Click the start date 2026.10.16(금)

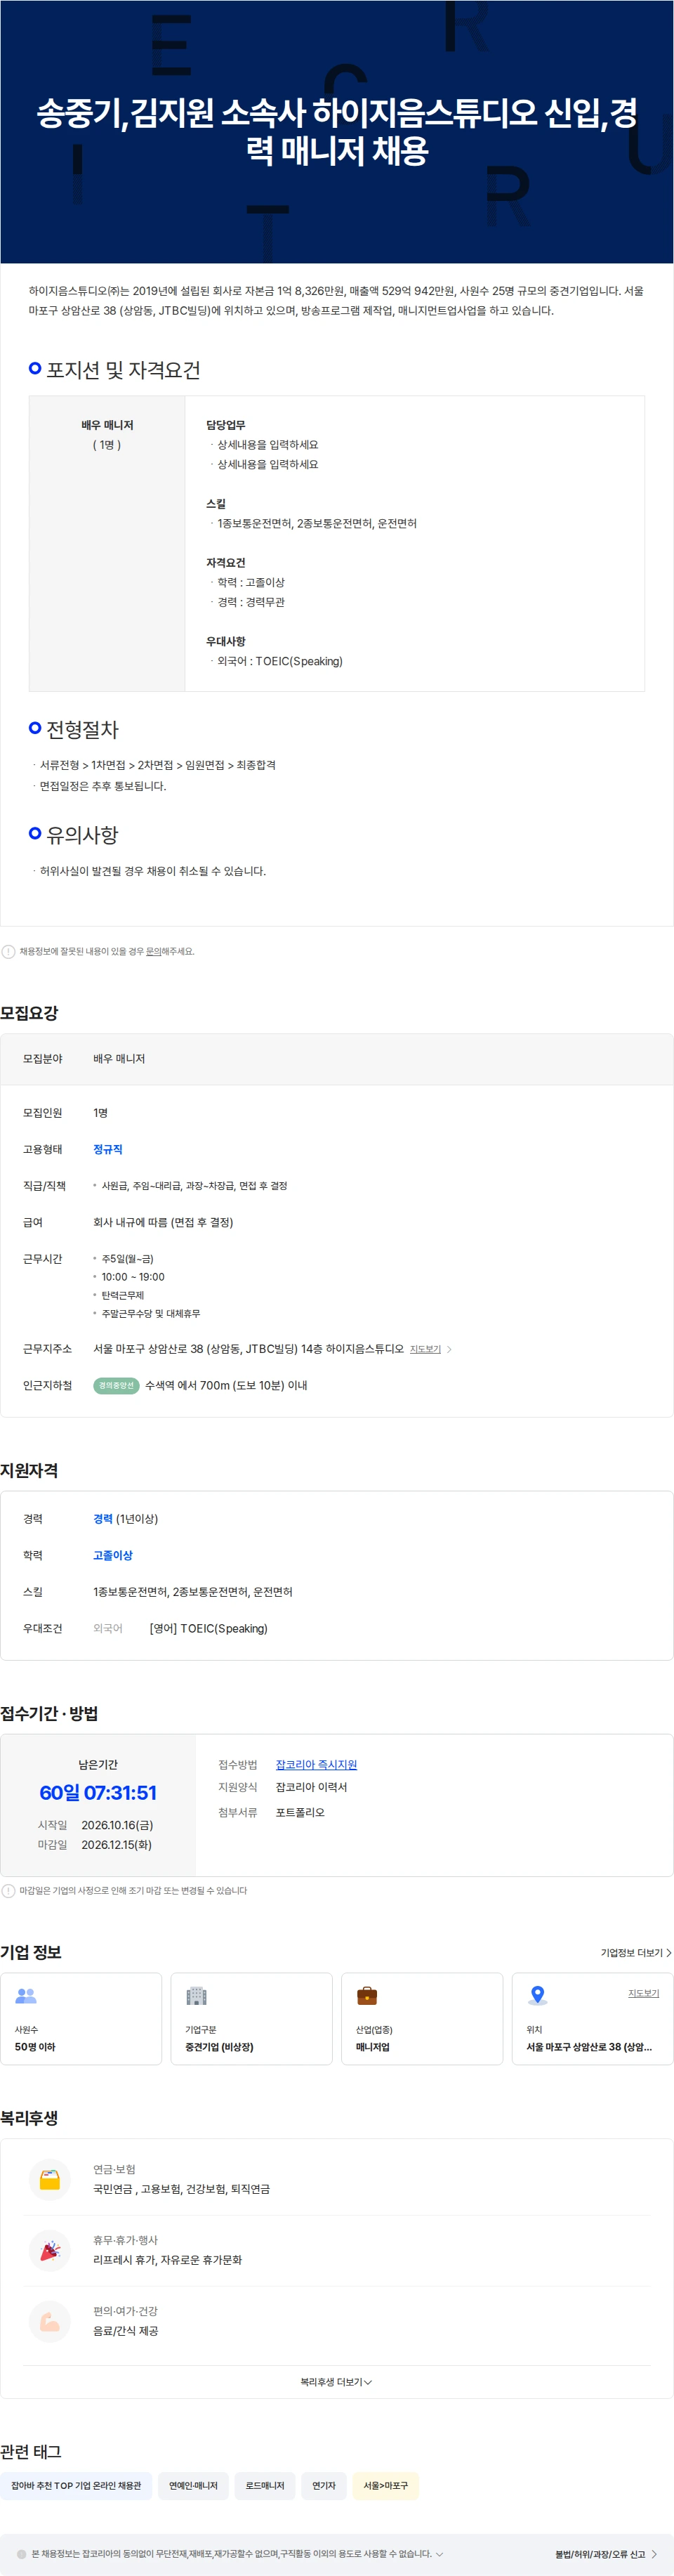click(117, 1825)
